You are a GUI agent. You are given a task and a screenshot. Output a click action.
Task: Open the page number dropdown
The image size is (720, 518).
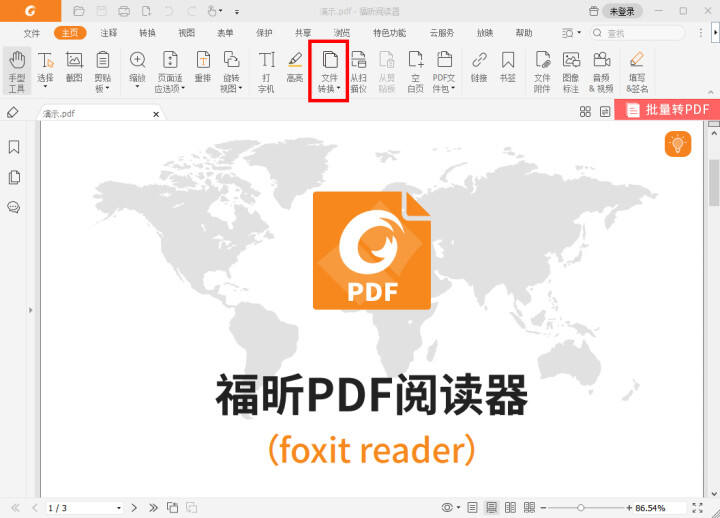coord(119,508)
